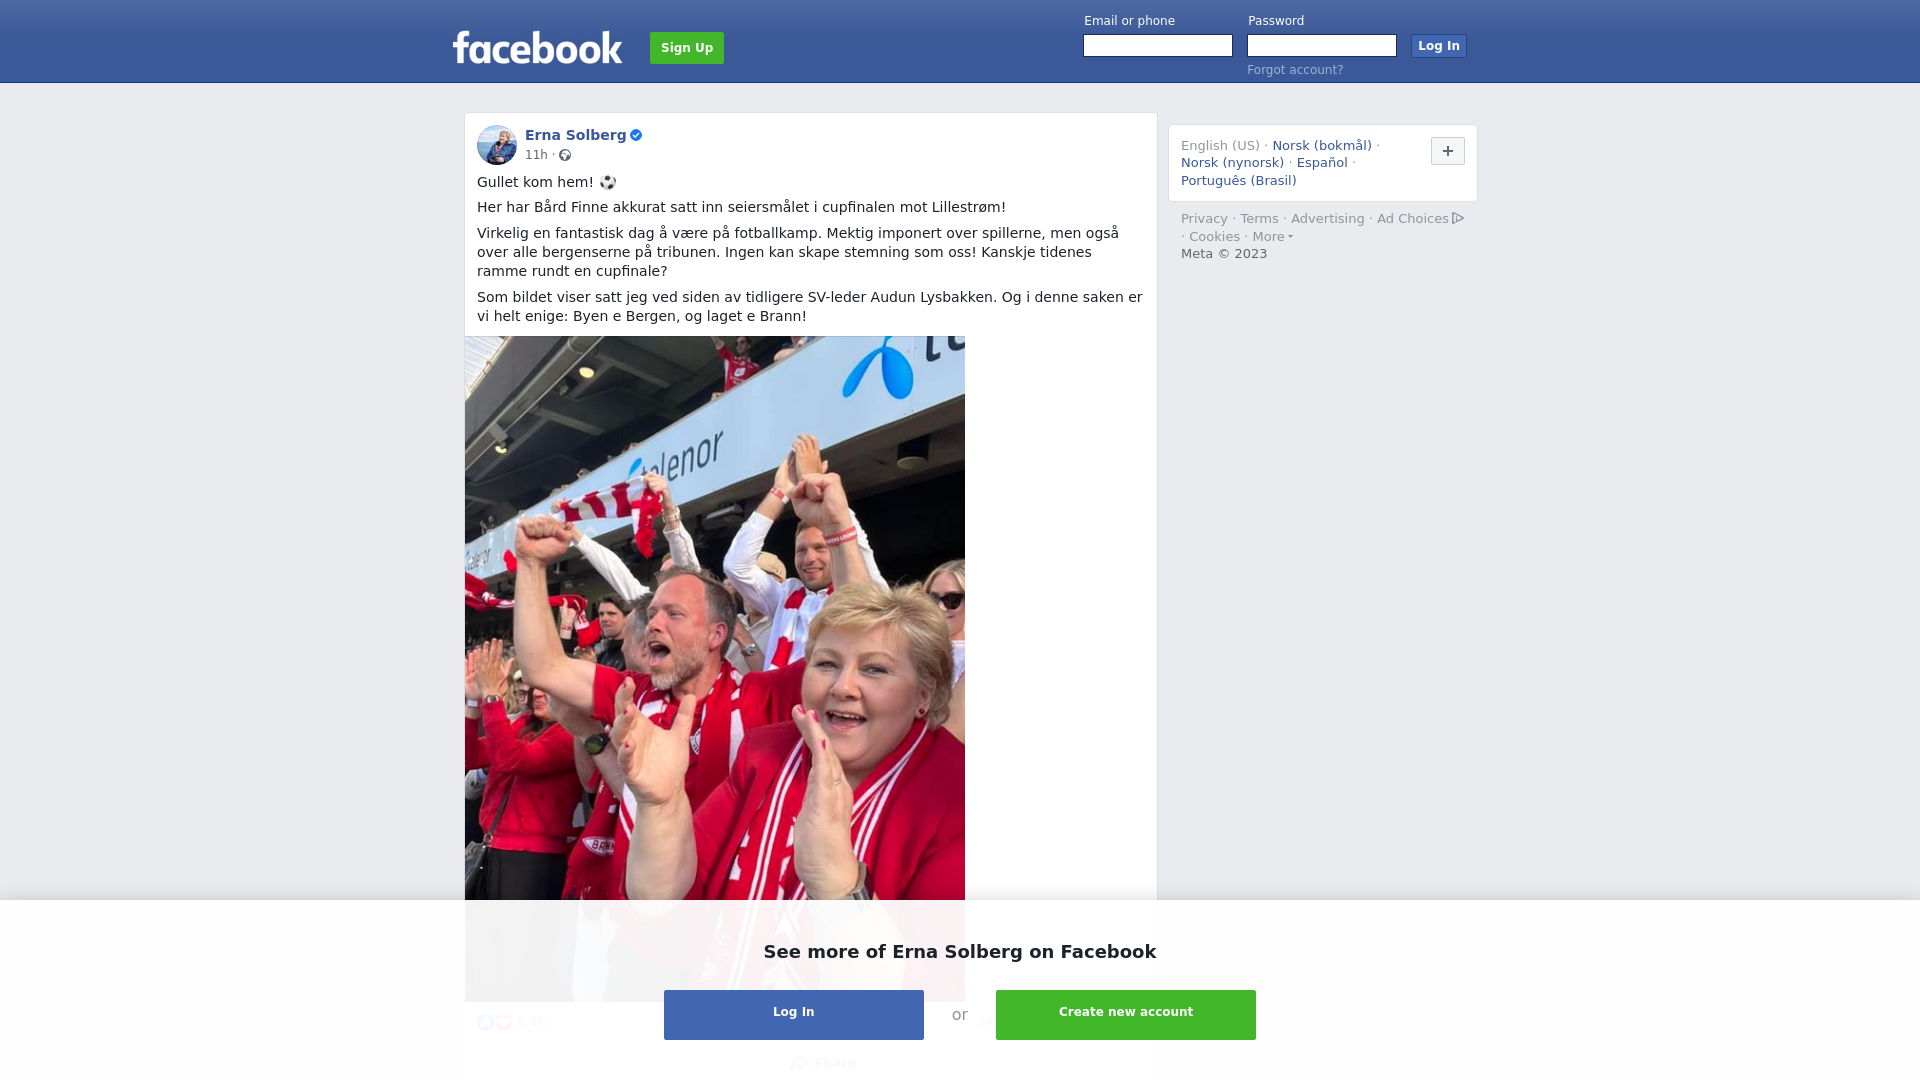
Task: Open the Forgot account? link
Action: coord(1295,70)
